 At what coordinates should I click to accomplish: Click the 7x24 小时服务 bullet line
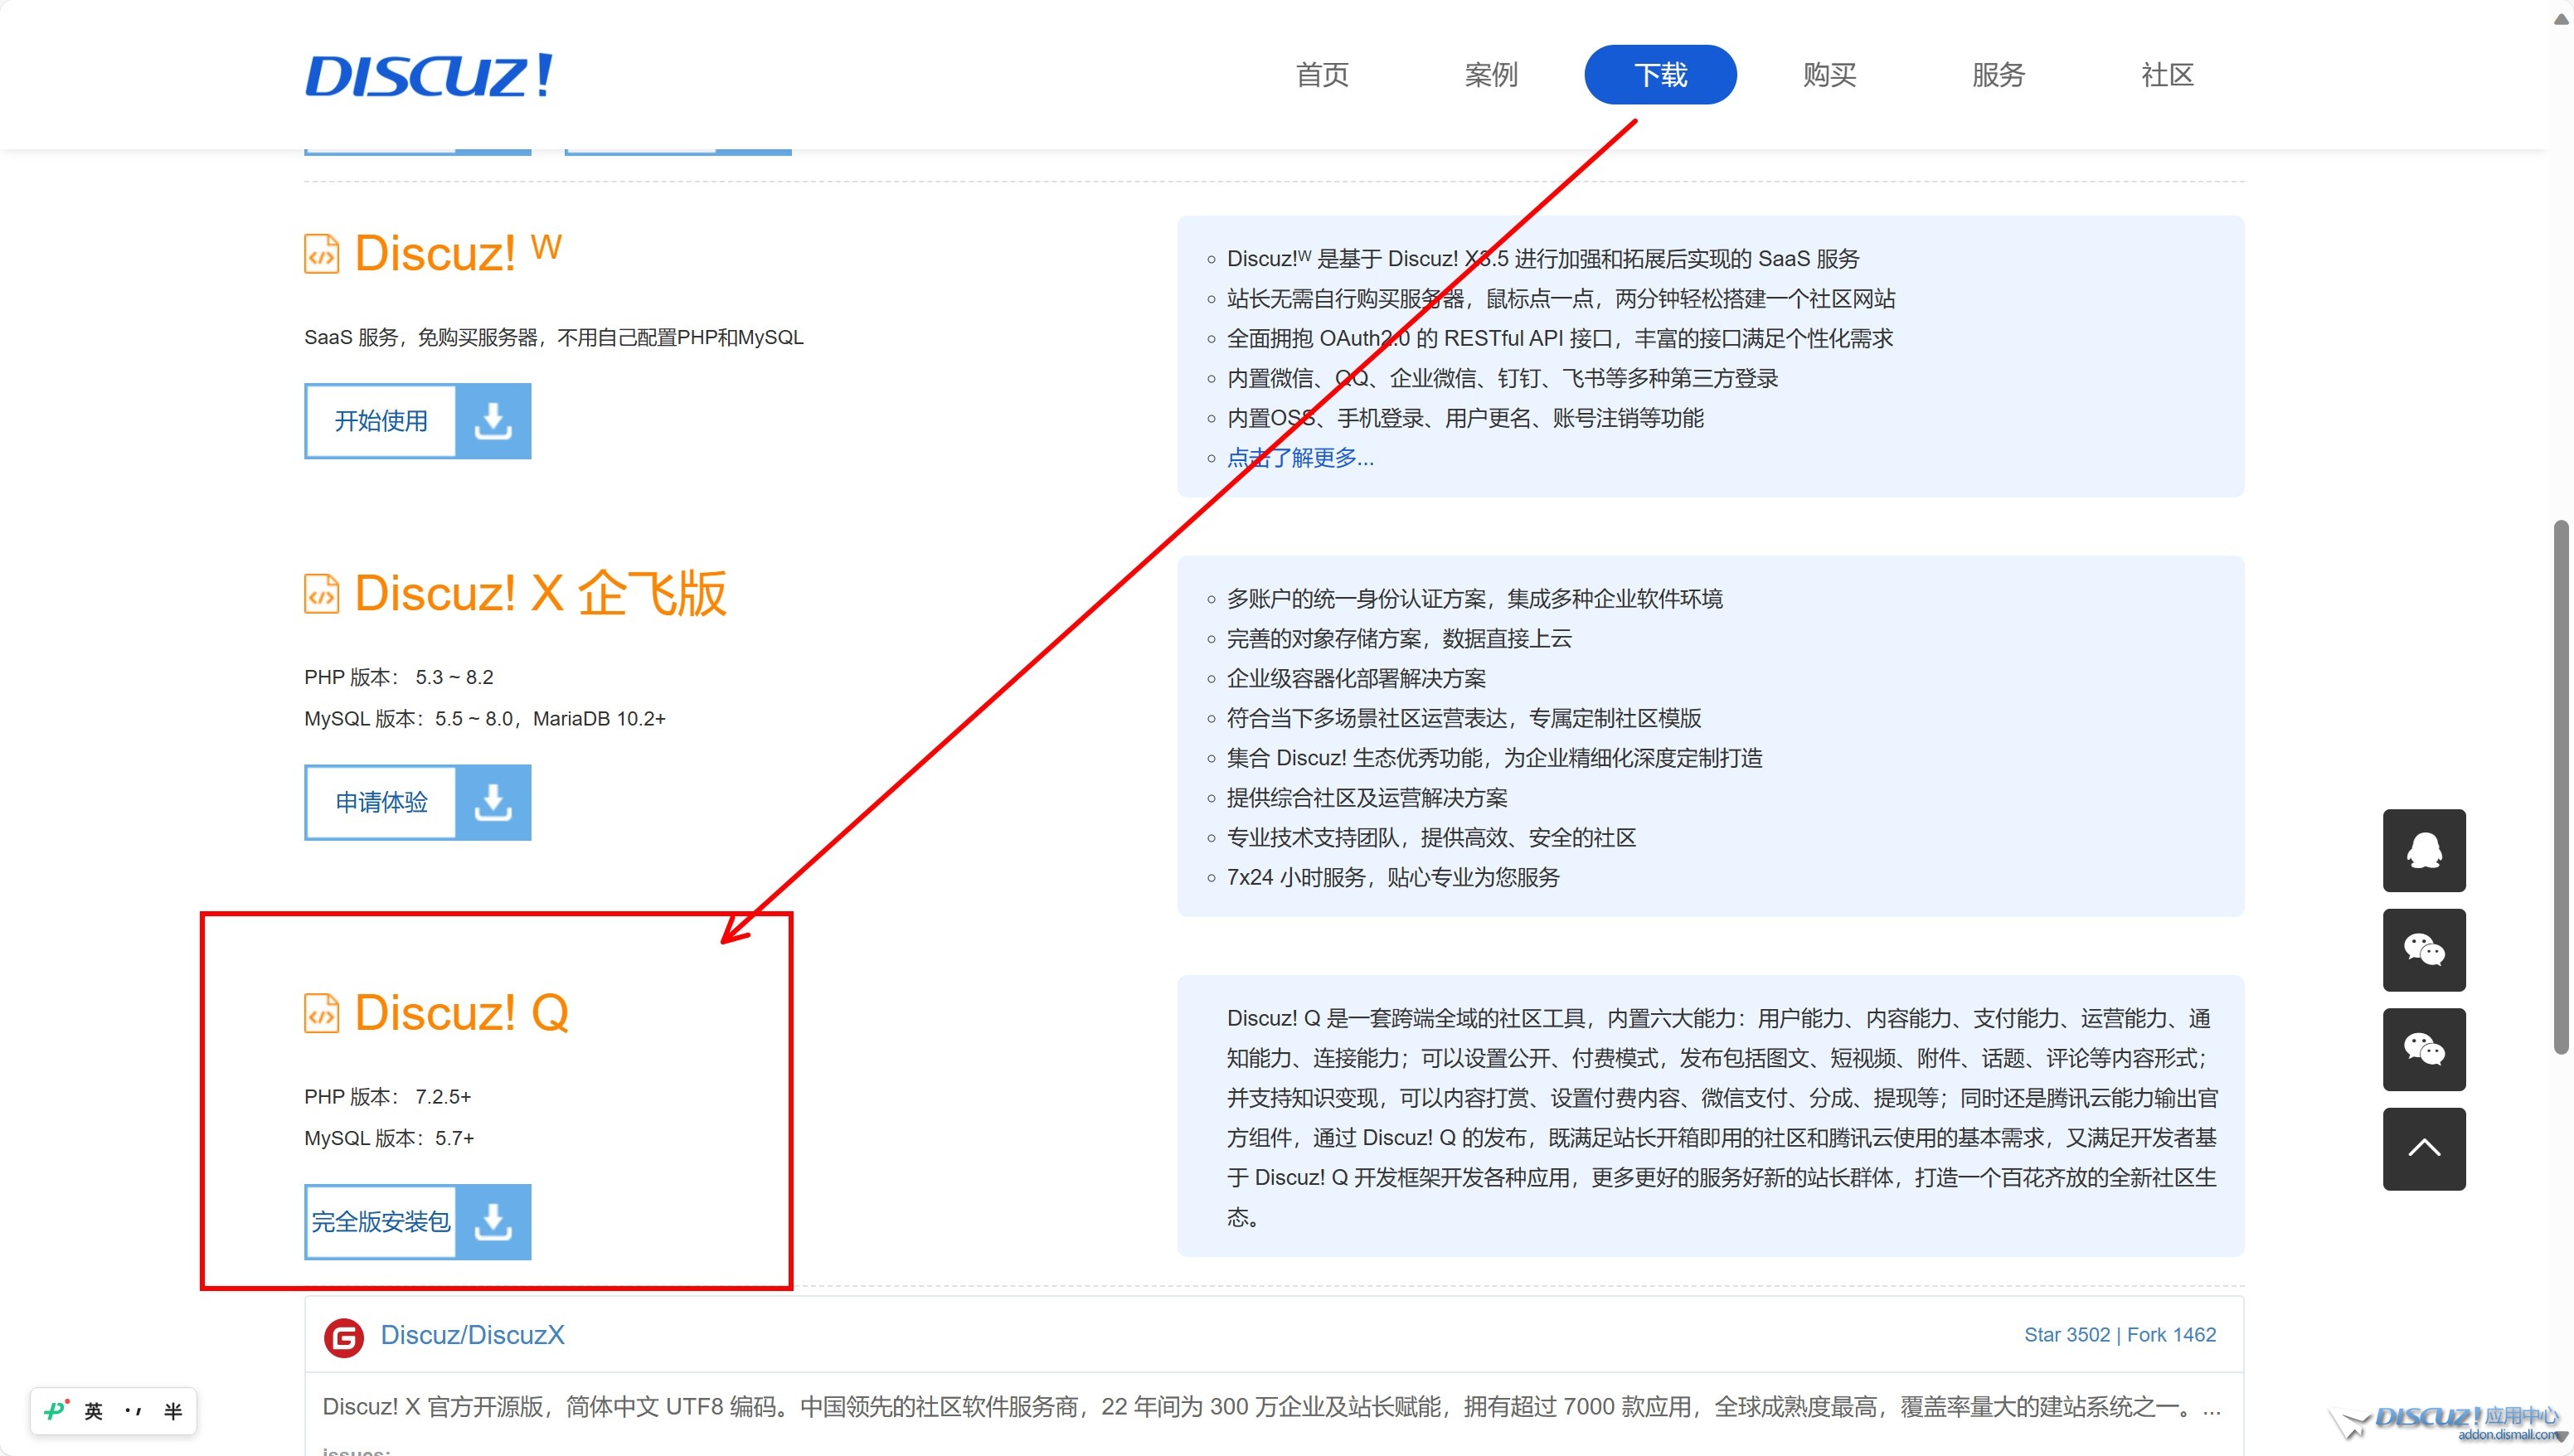[1393, 877]
